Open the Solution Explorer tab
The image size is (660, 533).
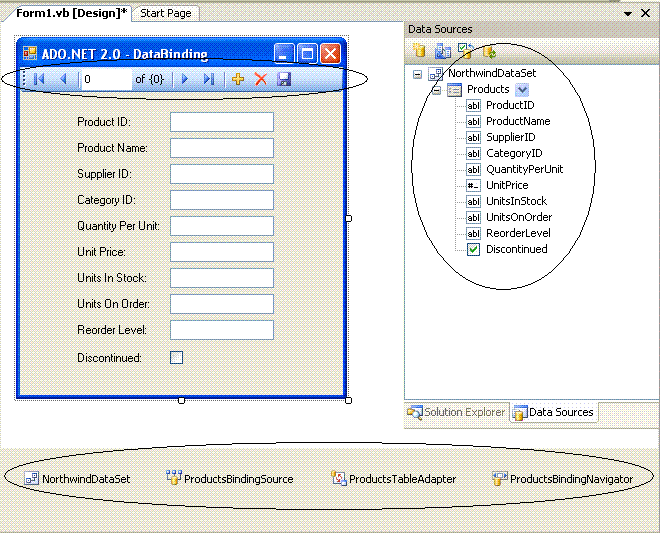(x=456, y=412)
